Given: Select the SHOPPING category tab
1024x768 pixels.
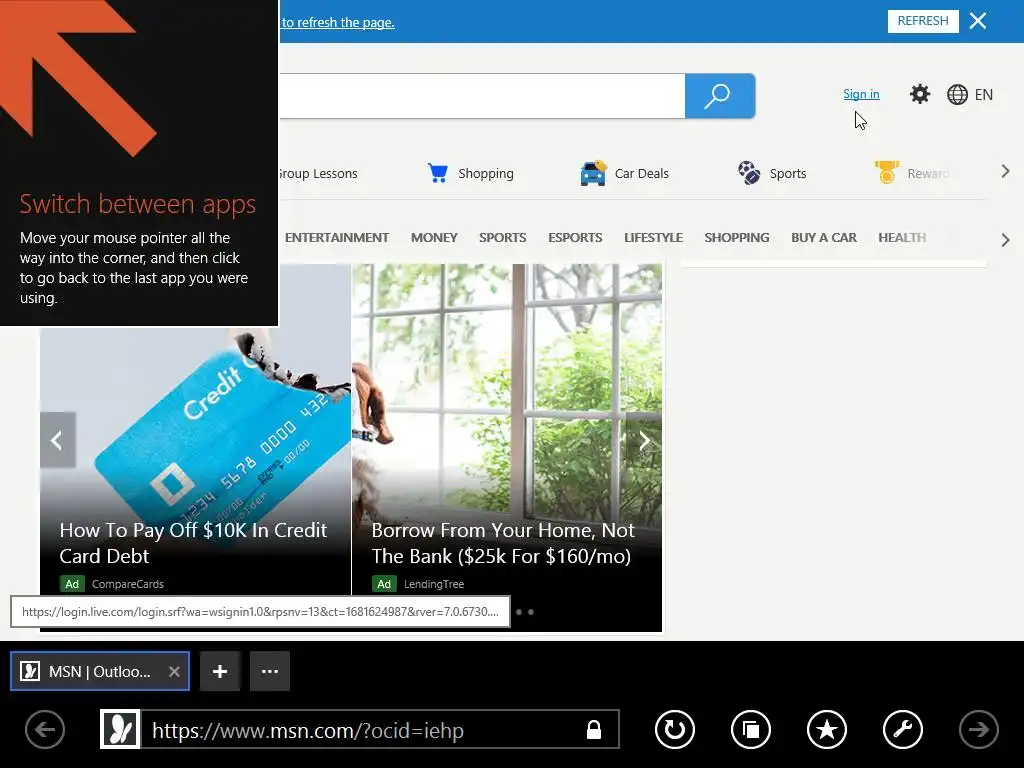Looking at the screenshot, I should [x=737, y=238].
